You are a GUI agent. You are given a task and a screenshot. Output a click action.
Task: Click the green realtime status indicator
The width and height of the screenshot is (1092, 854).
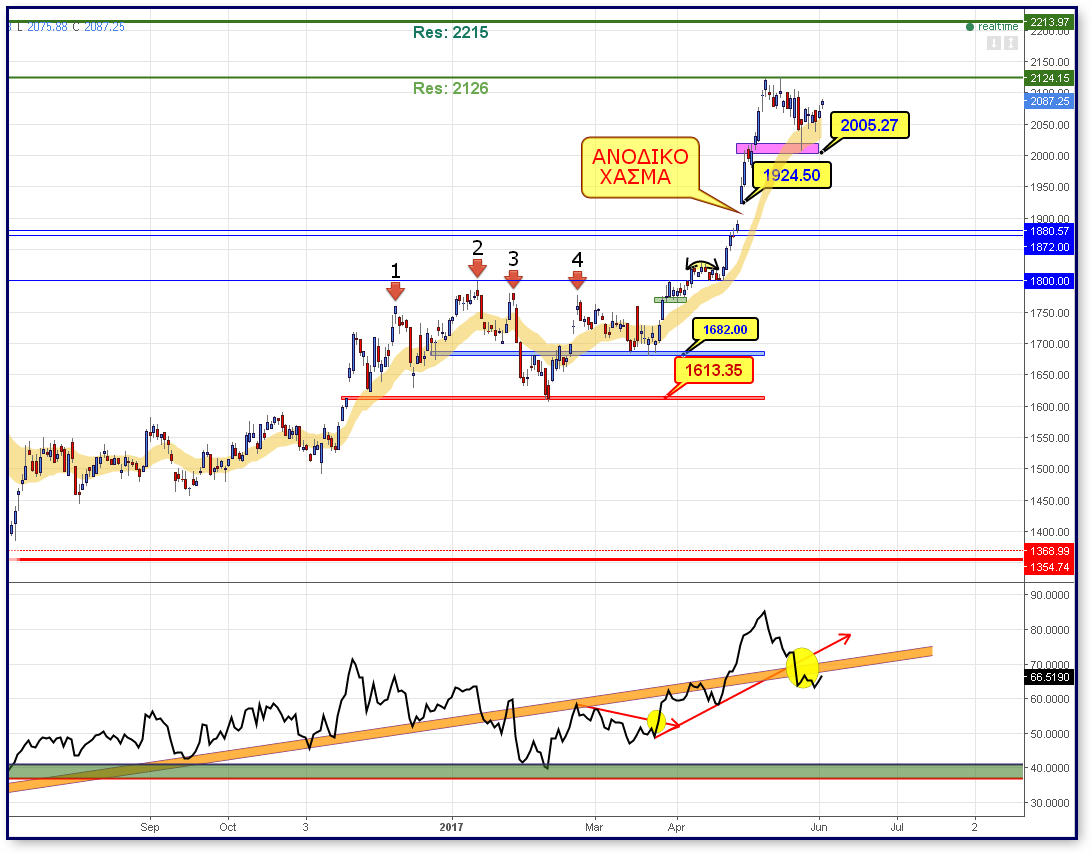(992, 26)
